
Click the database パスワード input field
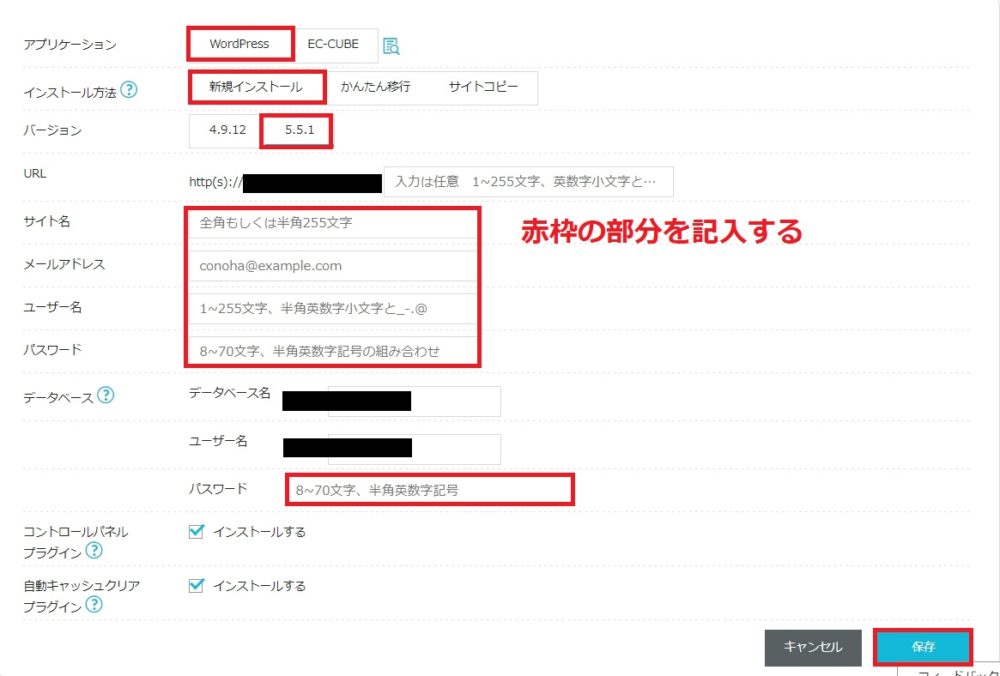pos(429,490)
